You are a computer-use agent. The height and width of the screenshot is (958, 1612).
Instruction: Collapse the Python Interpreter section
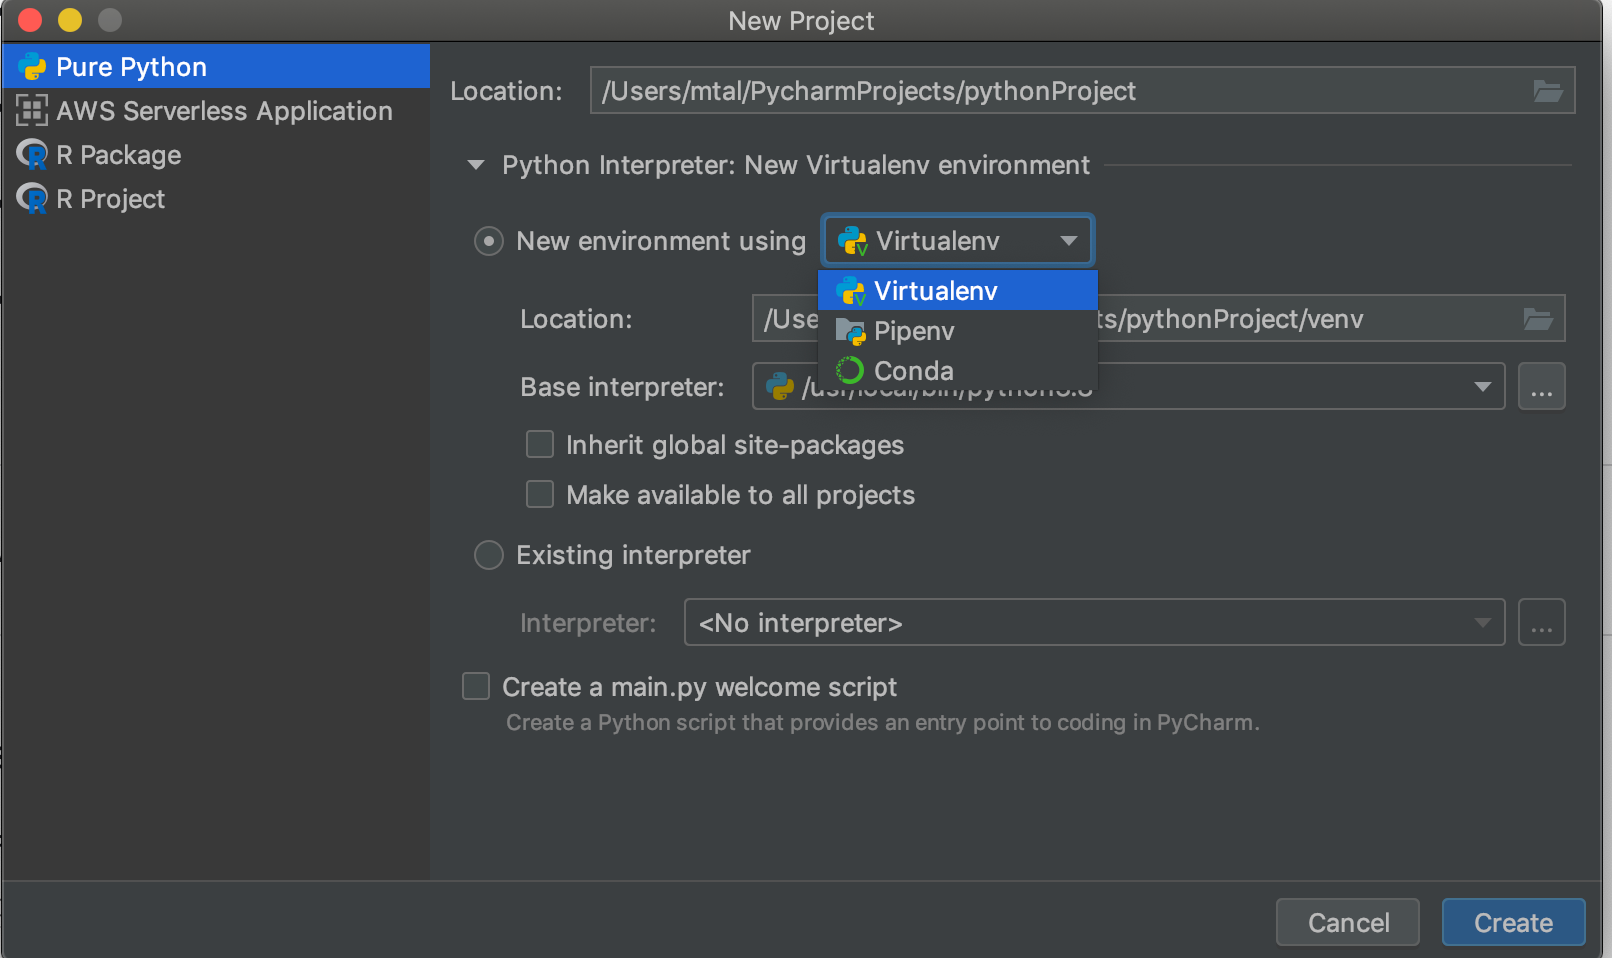475,165
